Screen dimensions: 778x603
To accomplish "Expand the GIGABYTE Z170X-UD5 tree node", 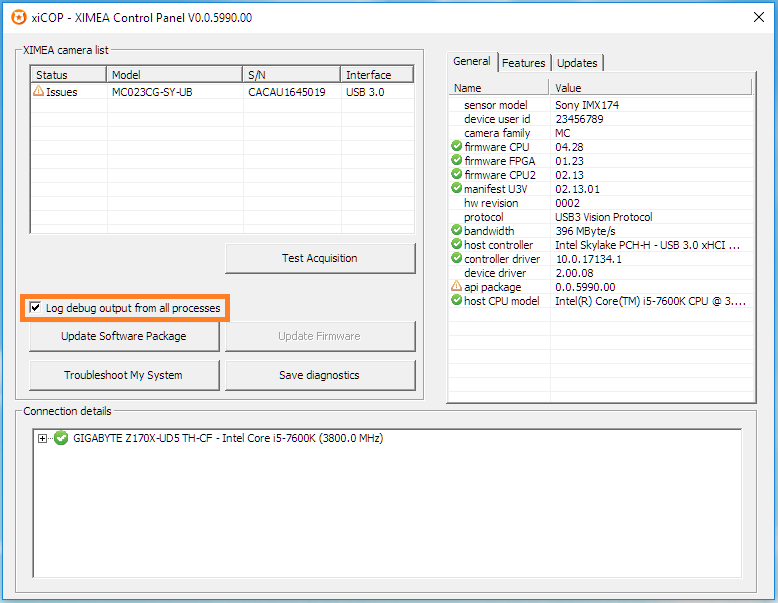I will point(43,438).
